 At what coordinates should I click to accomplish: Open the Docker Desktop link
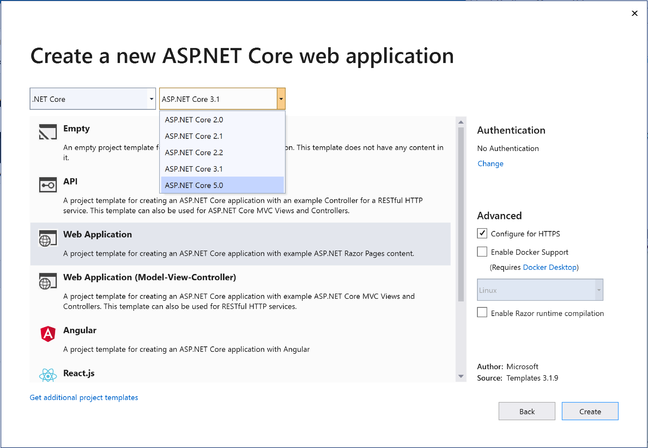550,267
